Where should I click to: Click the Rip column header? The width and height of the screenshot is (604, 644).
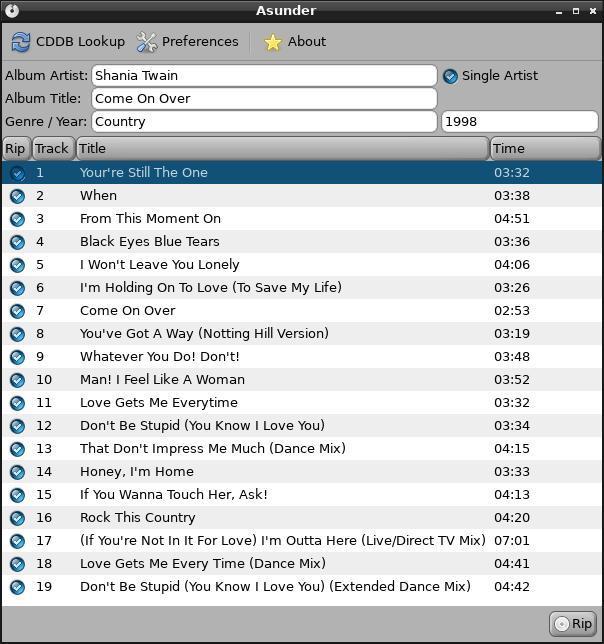16,148
